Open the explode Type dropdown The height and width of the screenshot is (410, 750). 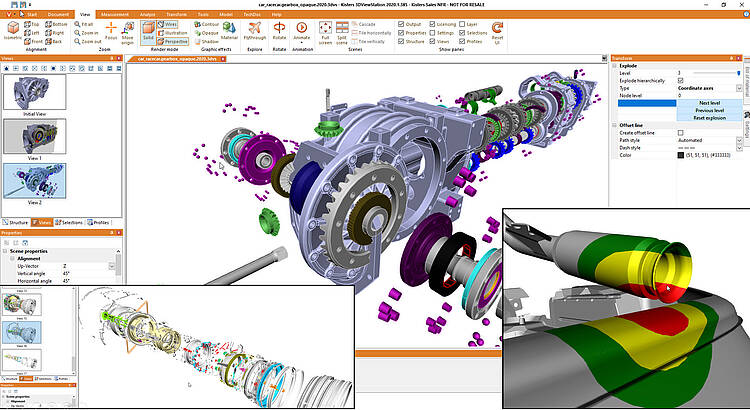739,88
